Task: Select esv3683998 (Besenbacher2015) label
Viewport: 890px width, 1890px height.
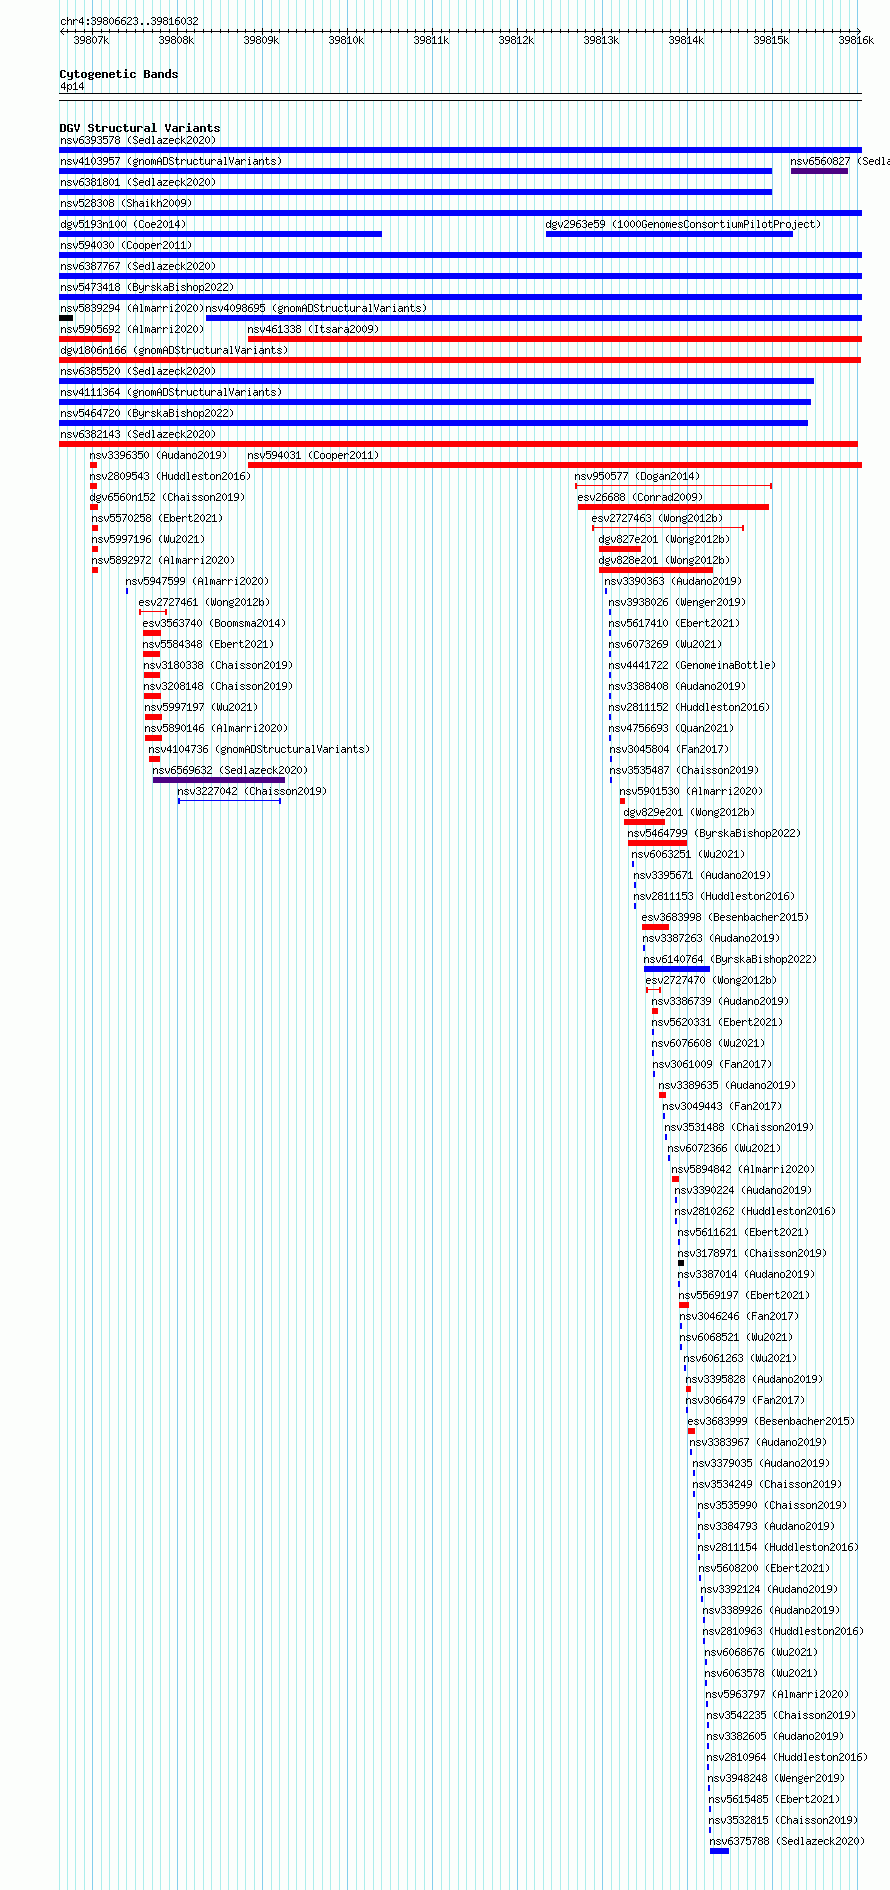Action: coord(725,918)
